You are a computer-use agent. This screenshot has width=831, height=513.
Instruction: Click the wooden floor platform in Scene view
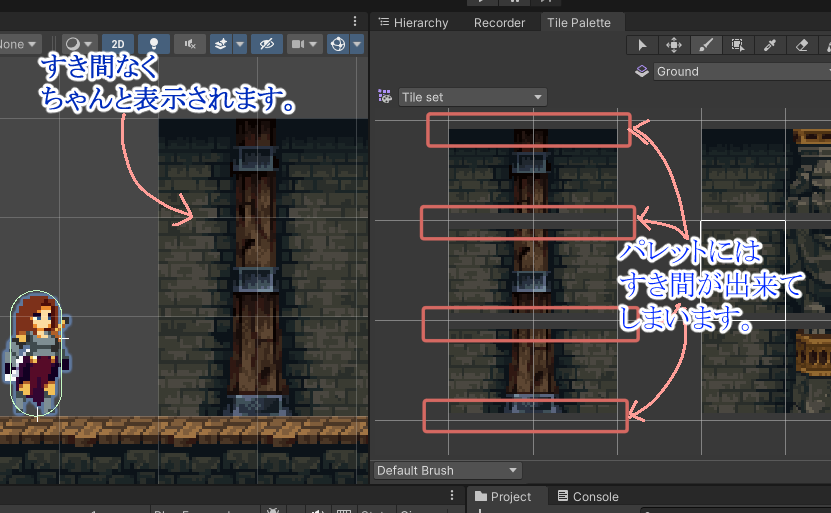[x=184, y=430]
